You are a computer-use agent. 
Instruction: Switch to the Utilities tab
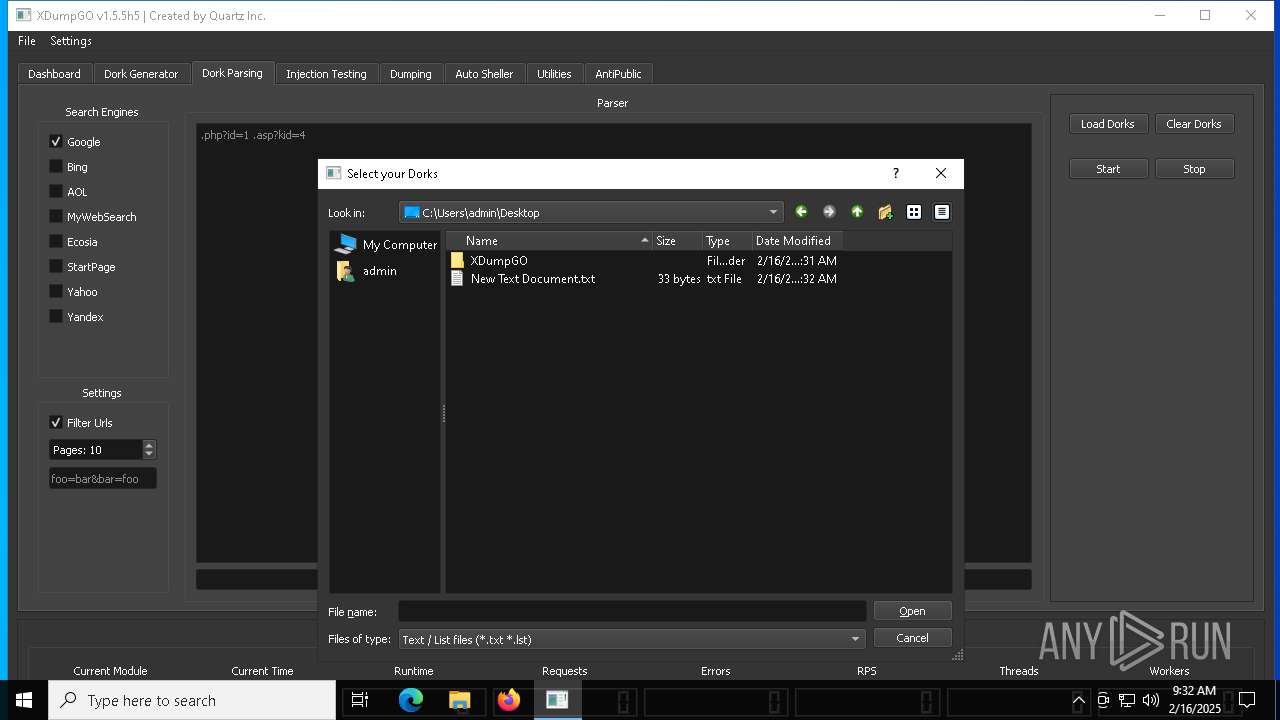[x=554, y=74]
